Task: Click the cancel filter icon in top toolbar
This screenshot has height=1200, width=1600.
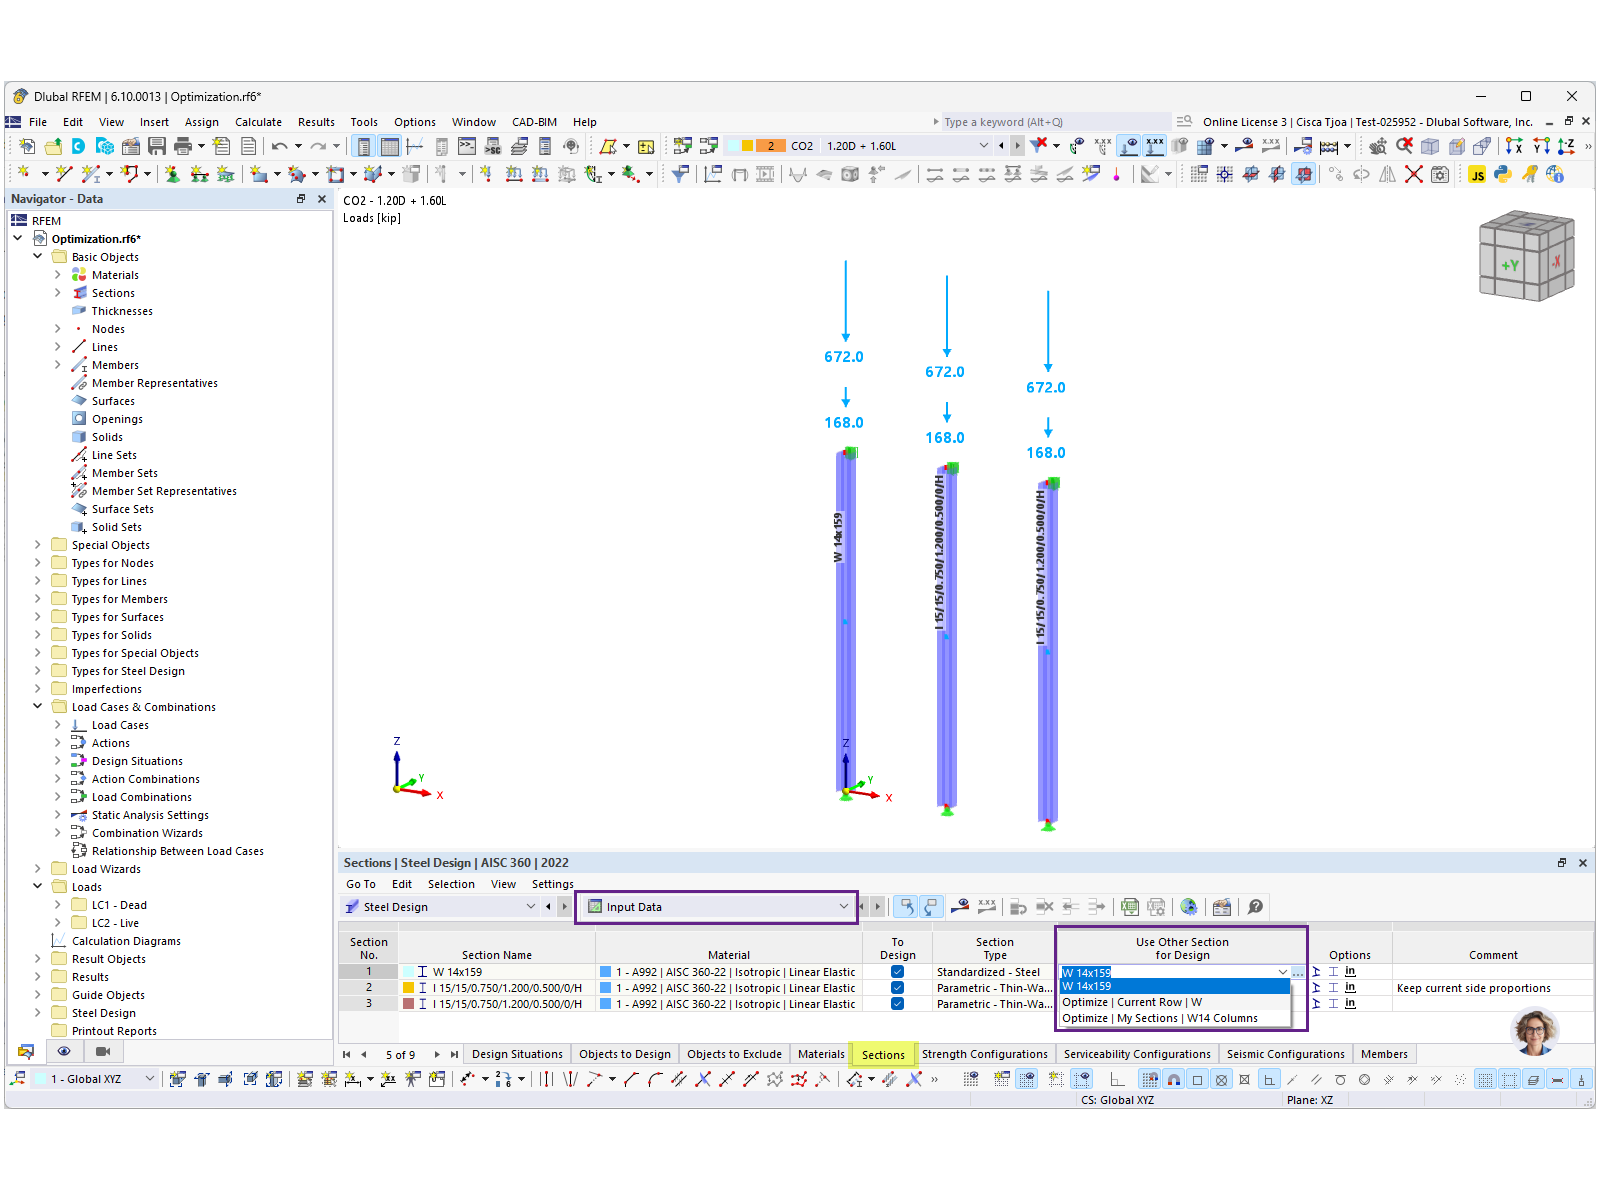Action: tap(1039, 146)
